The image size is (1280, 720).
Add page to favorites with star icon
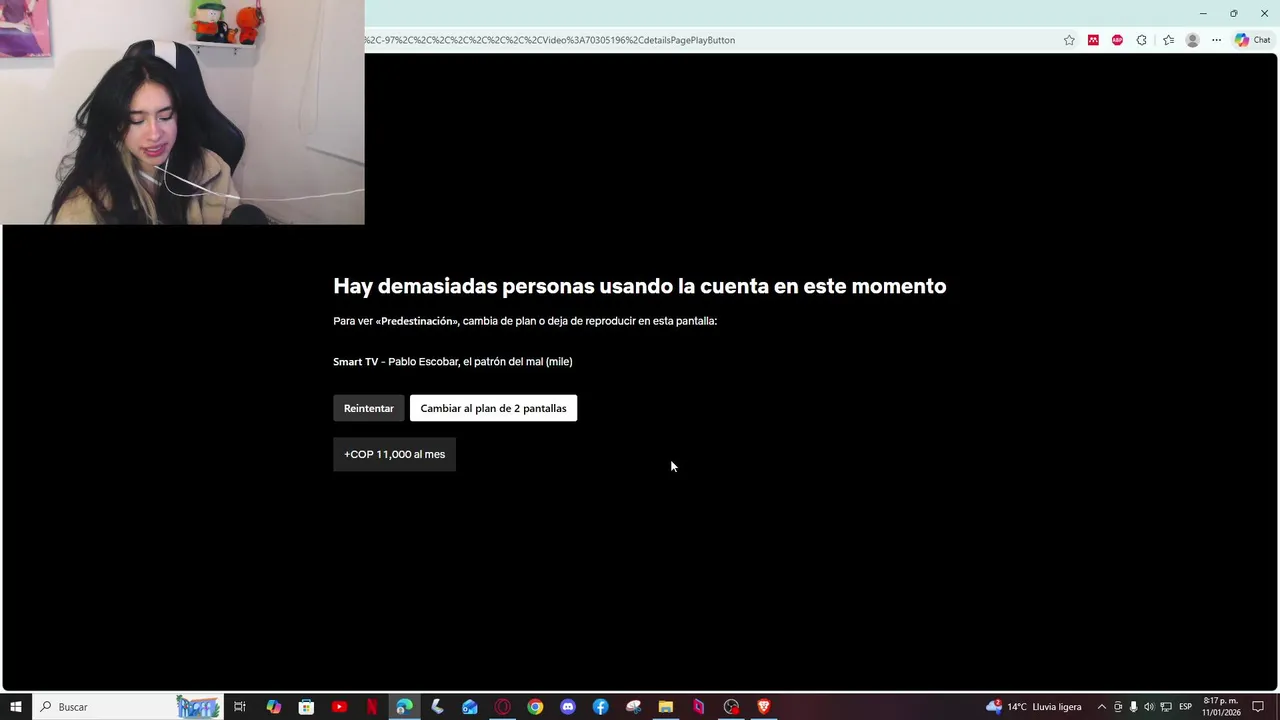(1069, 40)
